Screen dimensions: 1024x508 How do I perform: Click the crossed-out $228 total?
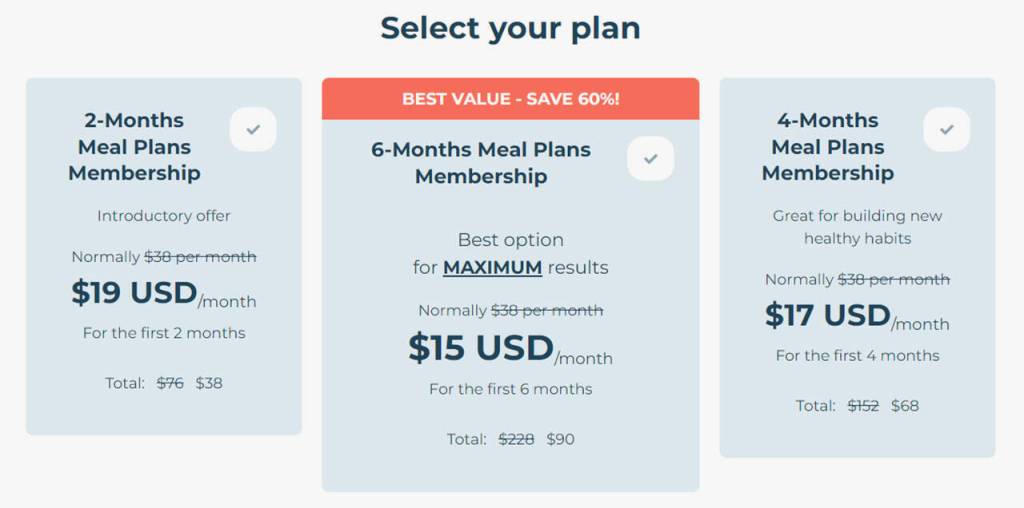click(516, 439)
